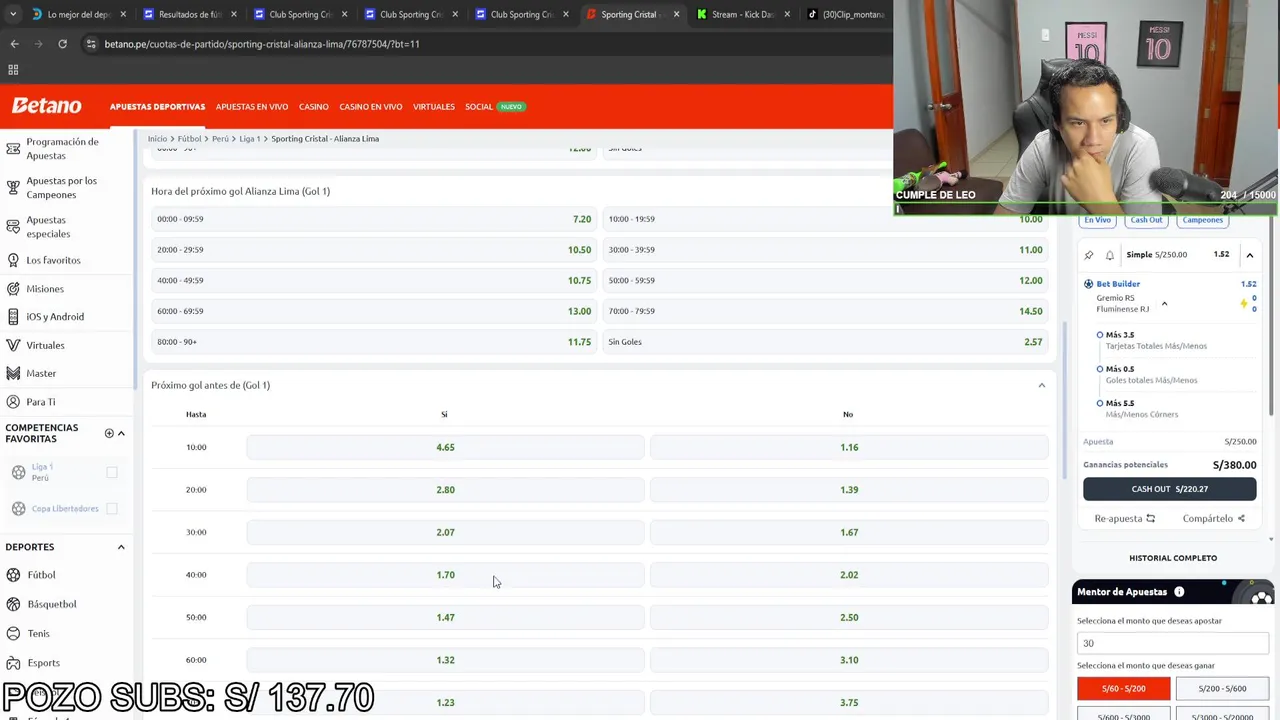Click Re-apuesta repeat icon
Image resolution: width=1280 pixels, height=720 pixels.
(1150, 518)
